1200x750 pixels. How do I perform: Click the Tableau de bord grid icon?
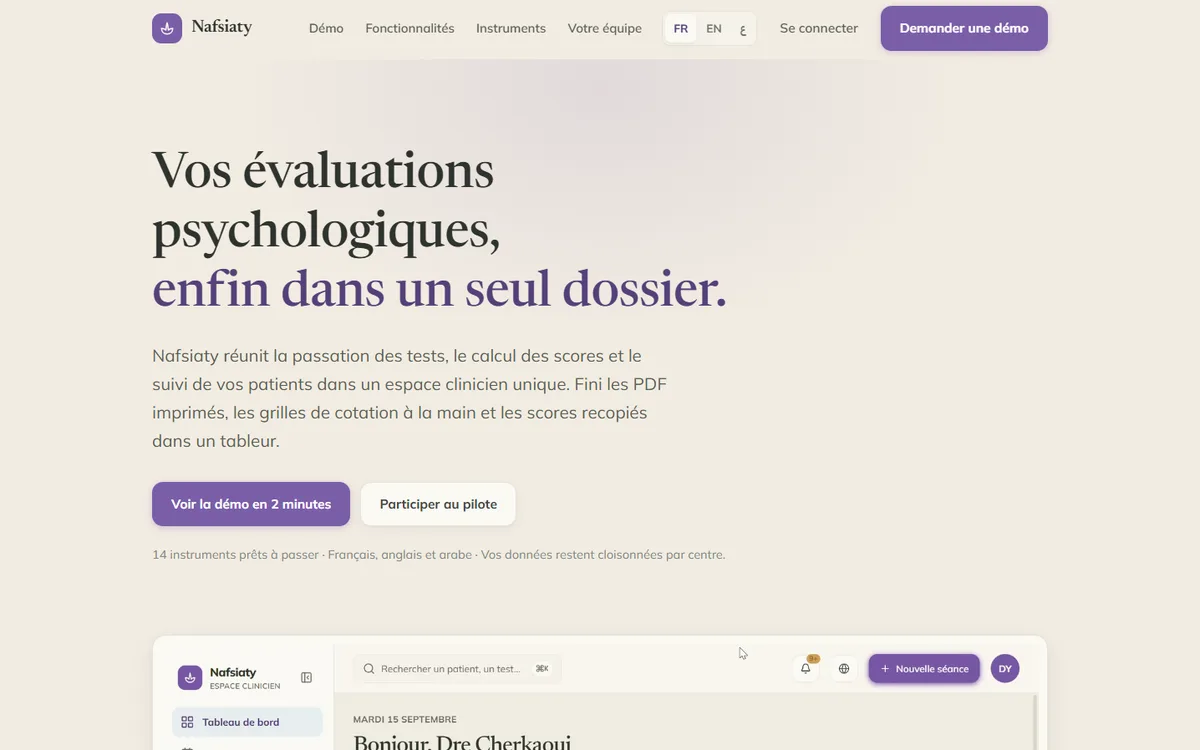coord(187,722)
